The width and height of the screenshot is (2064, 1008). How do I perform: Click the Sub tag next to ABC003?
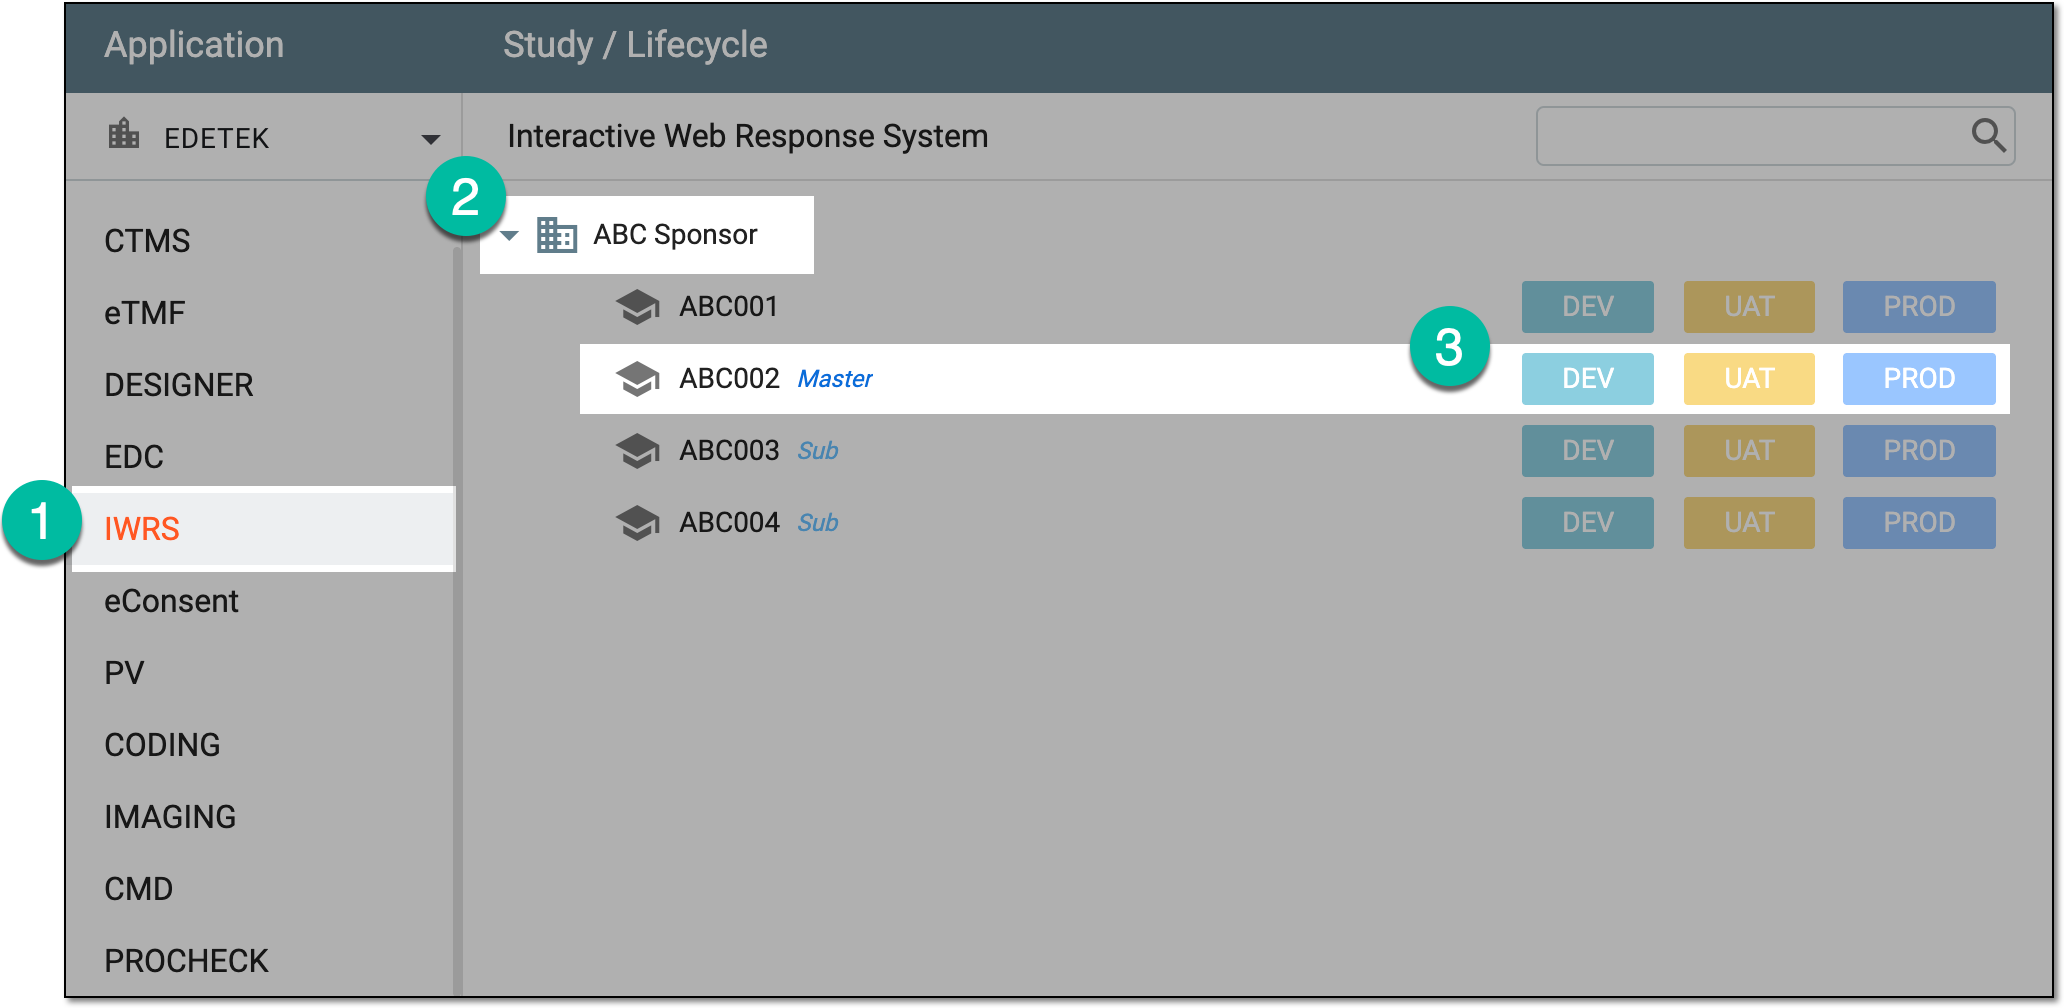[818, 452]
